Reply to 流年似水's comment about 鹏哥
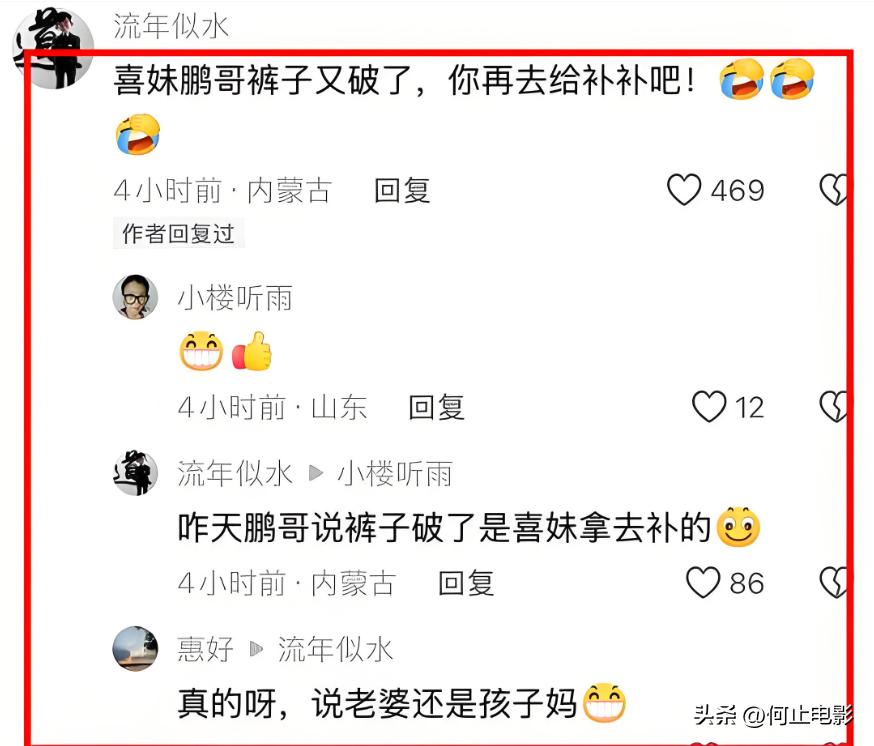The image size is (874, 746). [466, 583]
